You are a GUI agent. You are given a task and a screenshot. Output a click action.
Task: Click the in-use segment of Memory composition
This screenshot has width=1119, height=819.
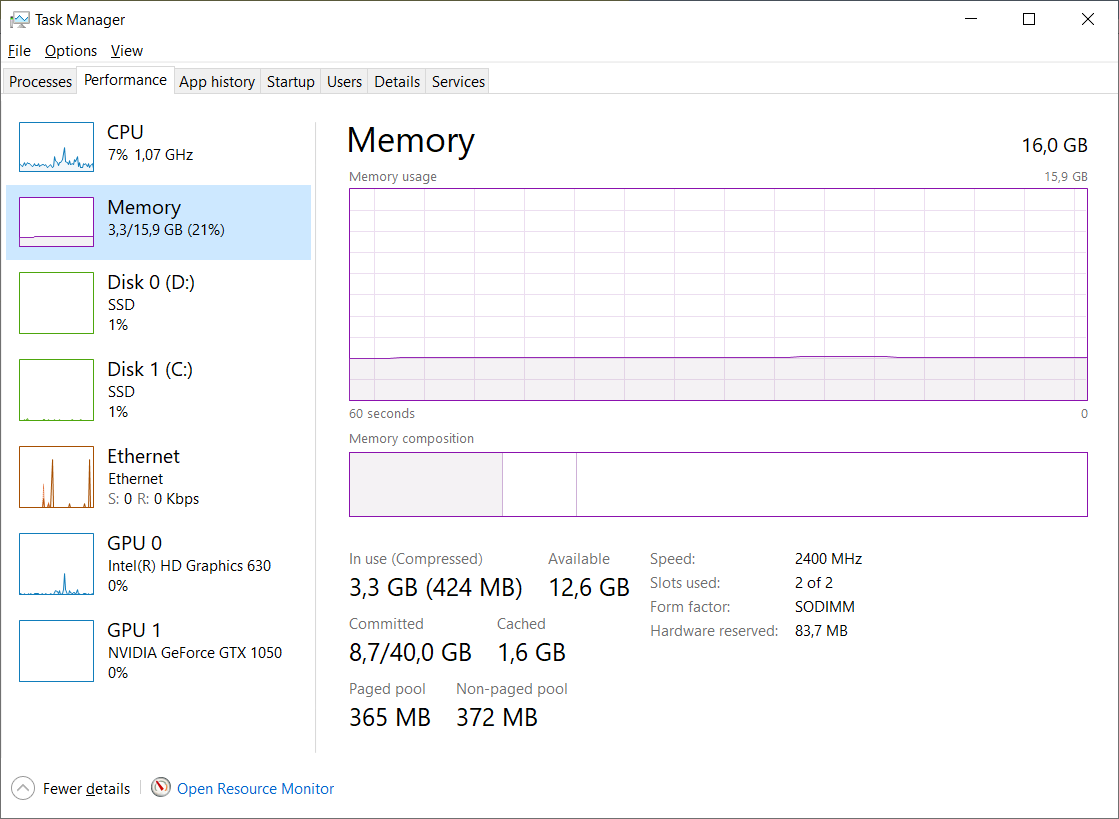click(x=426, y=484)
